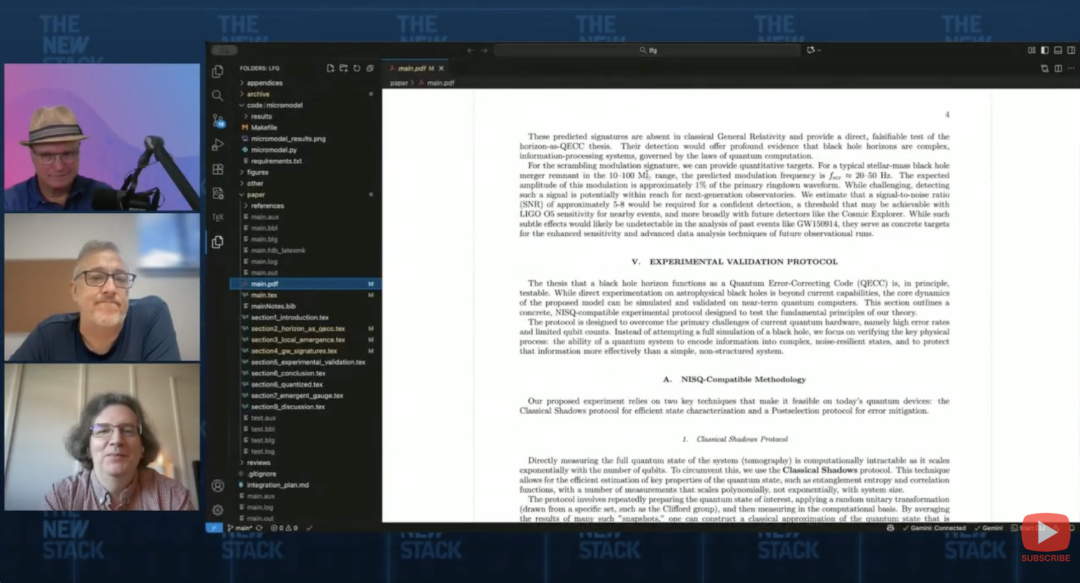Open the Search view in activity bar
Image resolution: width=1080 pixels, height=583 pixels.
click(x=217, y=96)
